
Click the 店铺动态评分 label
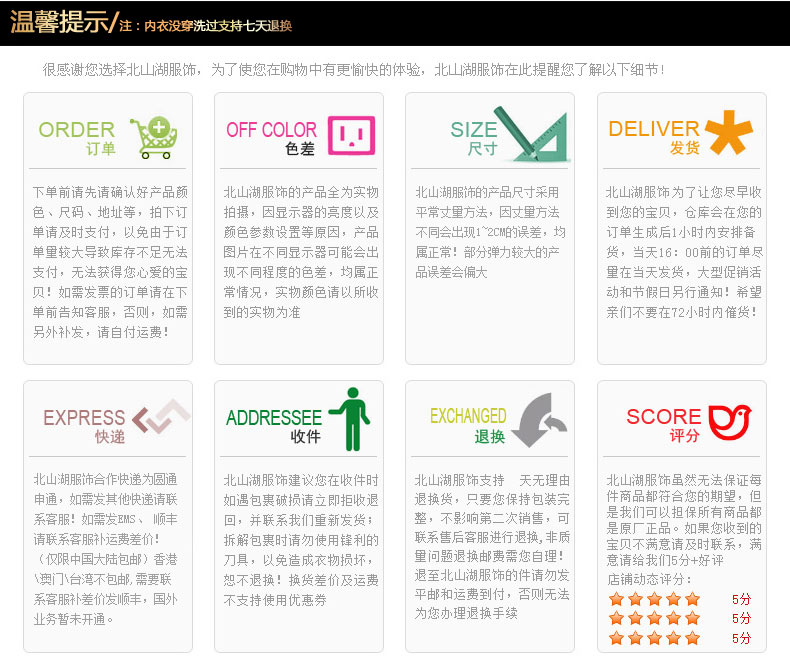(x=649, y=579)
